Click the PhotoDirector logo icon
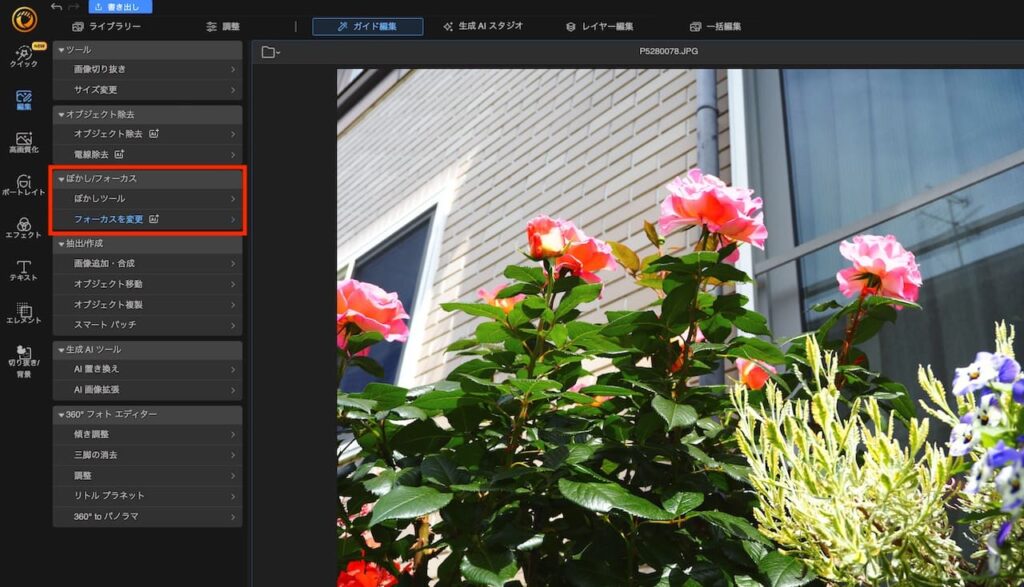Viewport: 1024px width, 587px height. (x=24, y=19)
